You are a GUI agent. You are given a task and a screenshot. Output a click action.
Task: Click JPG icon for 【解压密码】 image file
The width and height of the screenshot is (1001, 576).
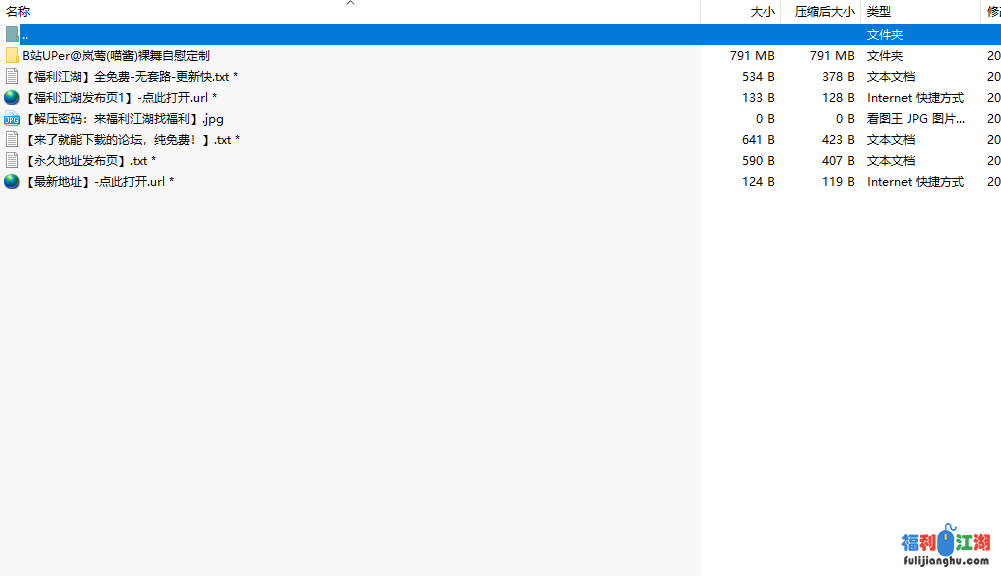click(12, 119)
